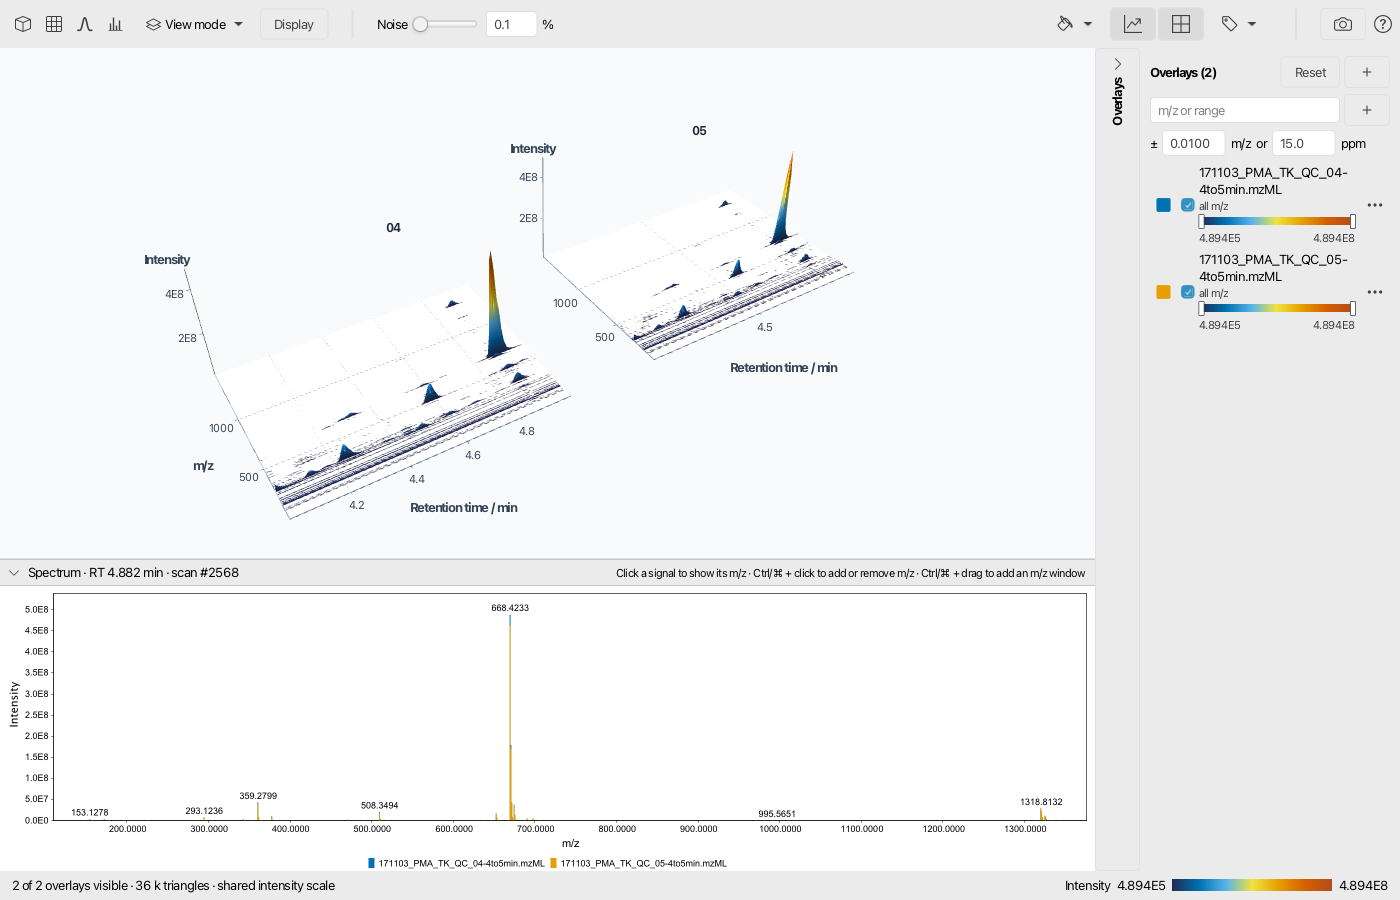Image resolution: width=1400 pixels, height=900 pixels.
Task: Uncheck visibility of the QC_04 overlay
Action: (x=1188, y=205)
